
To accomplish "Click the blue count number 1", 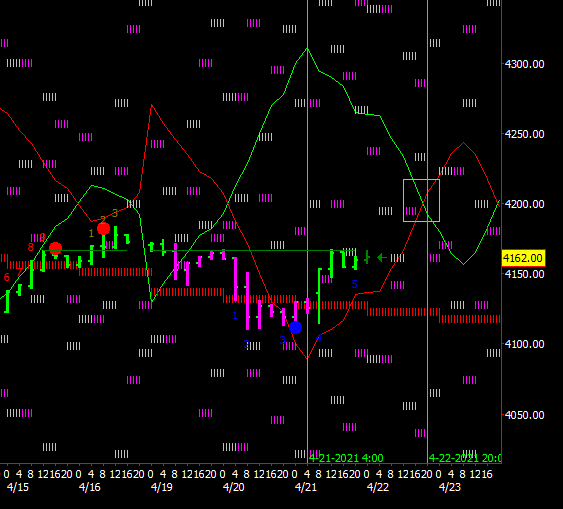I will [234, 316].
